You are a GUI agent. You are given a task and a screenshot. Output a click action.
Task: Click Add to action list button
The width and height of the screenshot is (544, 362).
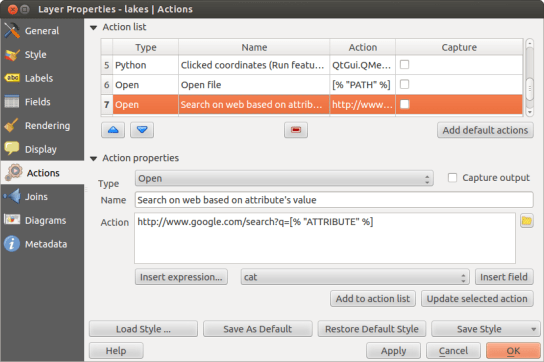373,299
